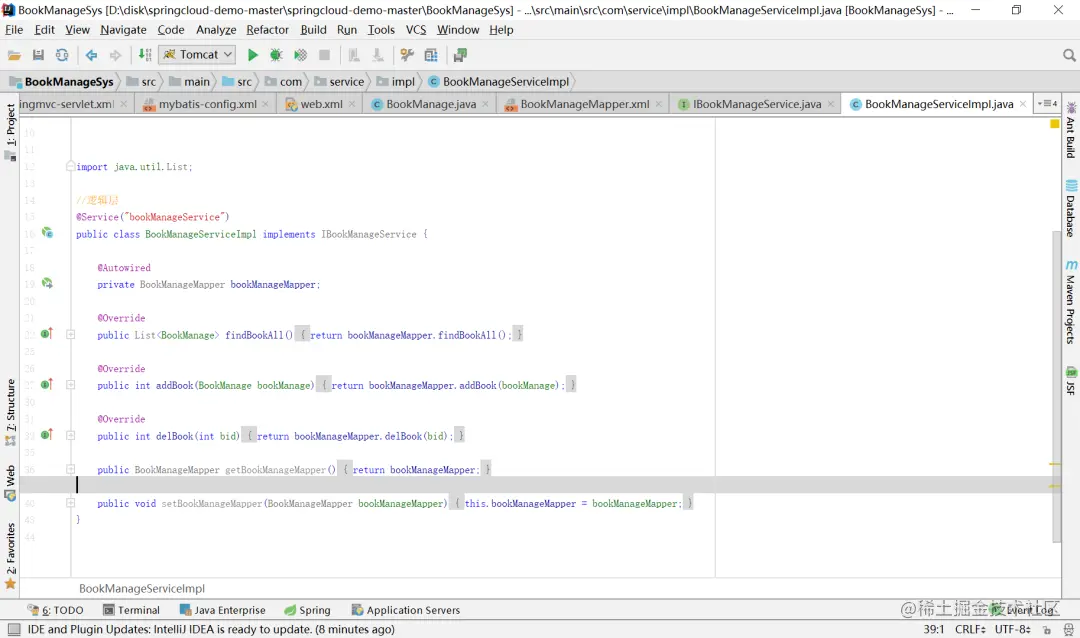Open the Structure tool window

tap(10, 411)
